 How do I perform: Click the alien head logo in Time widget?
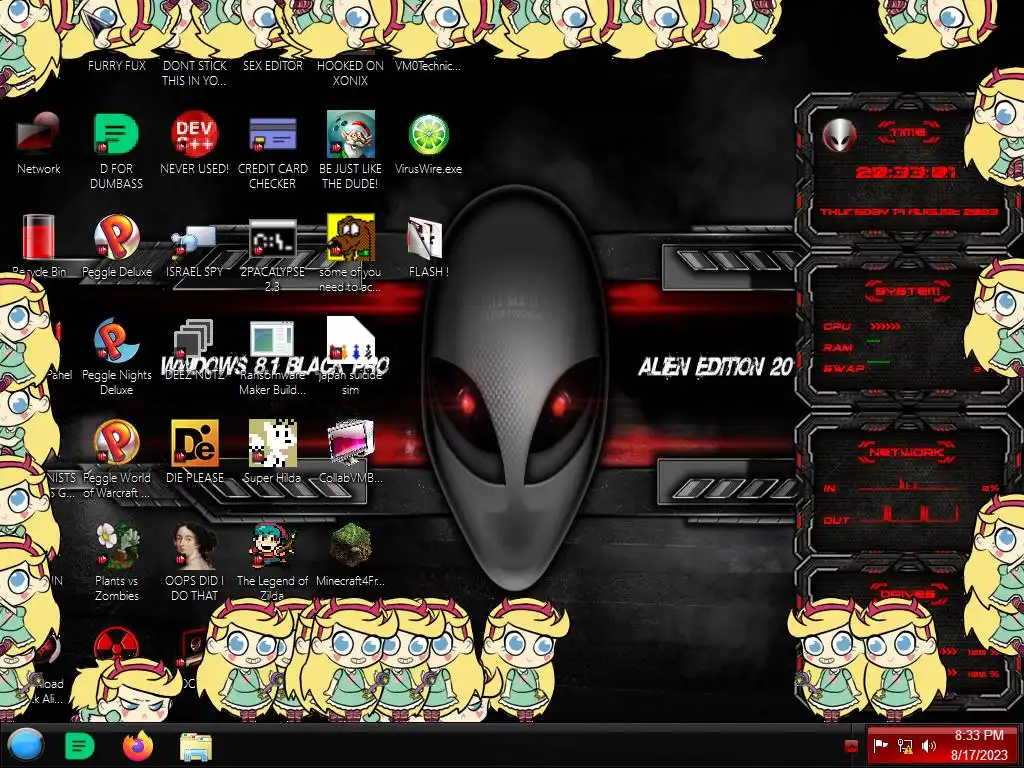[839, 135]
